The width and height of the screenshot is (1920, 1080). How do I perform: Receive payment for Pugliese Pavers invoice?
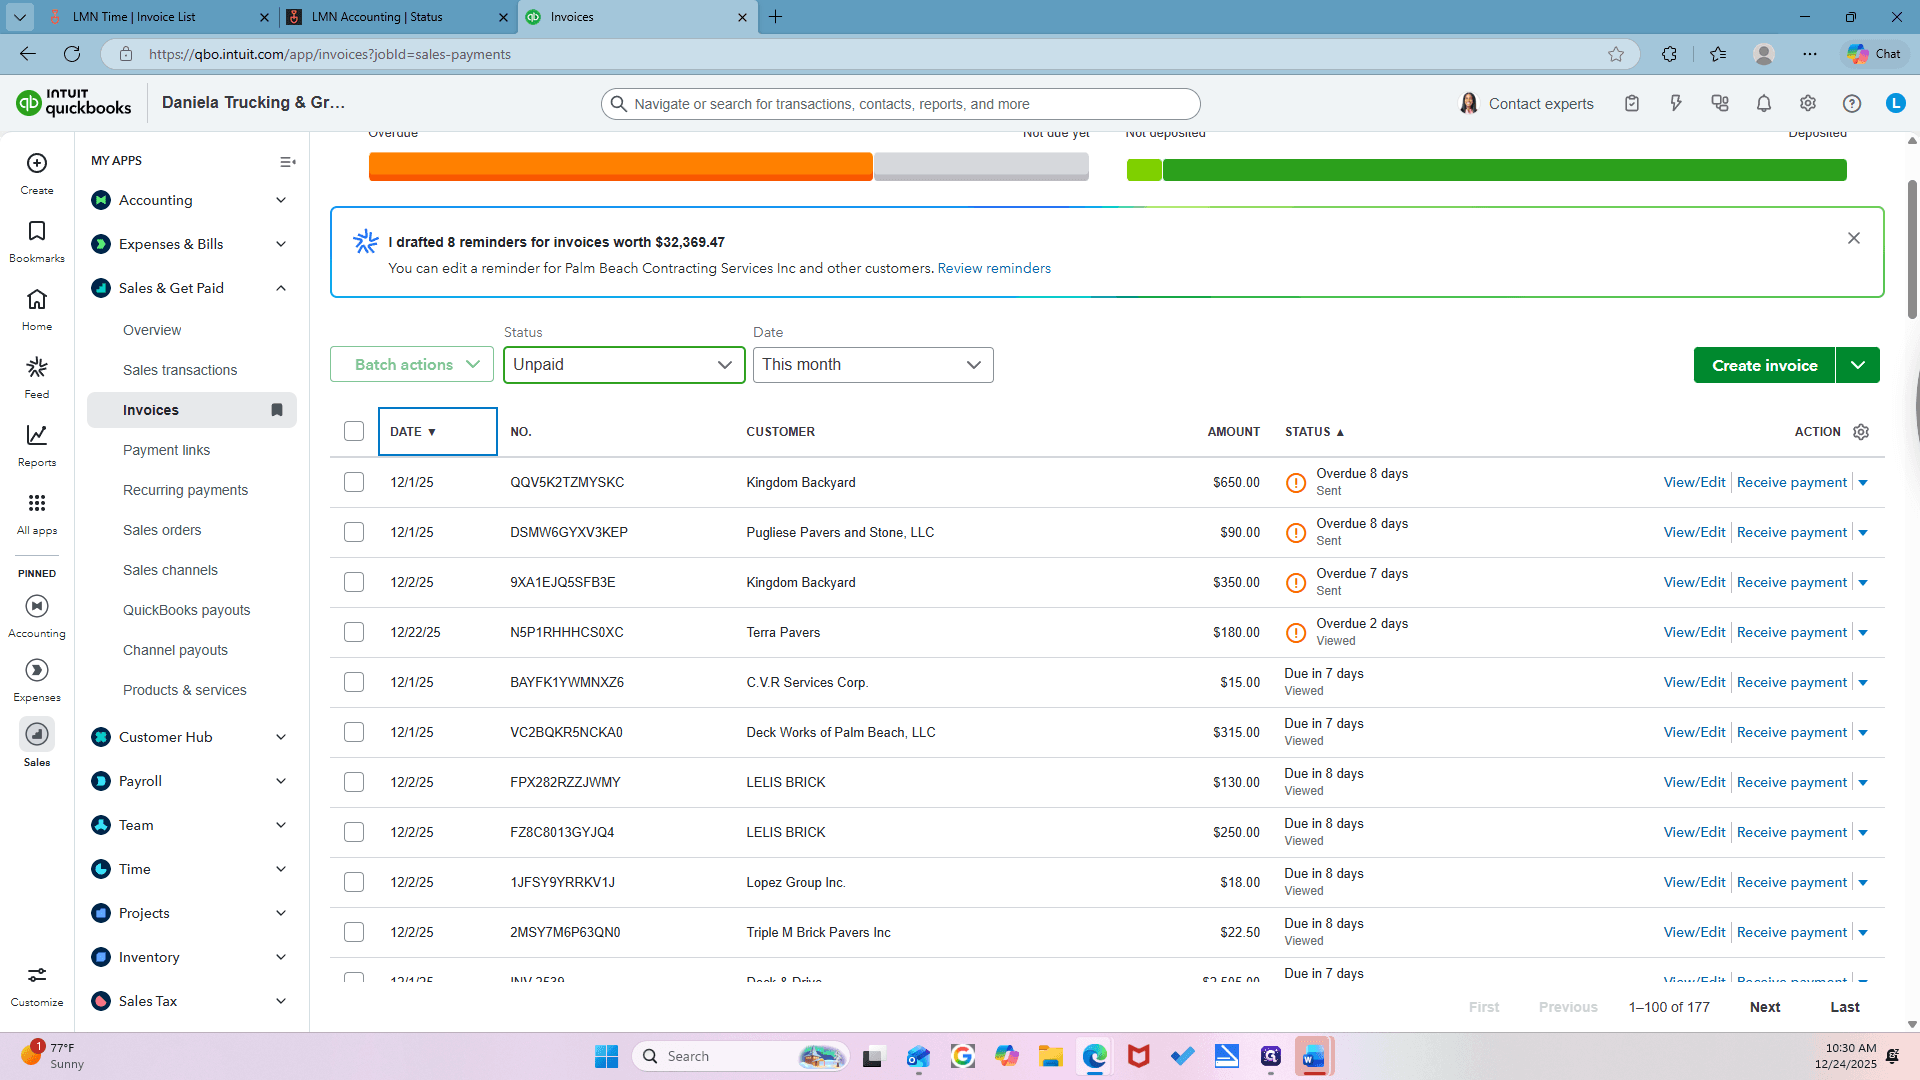(1792, 532)
